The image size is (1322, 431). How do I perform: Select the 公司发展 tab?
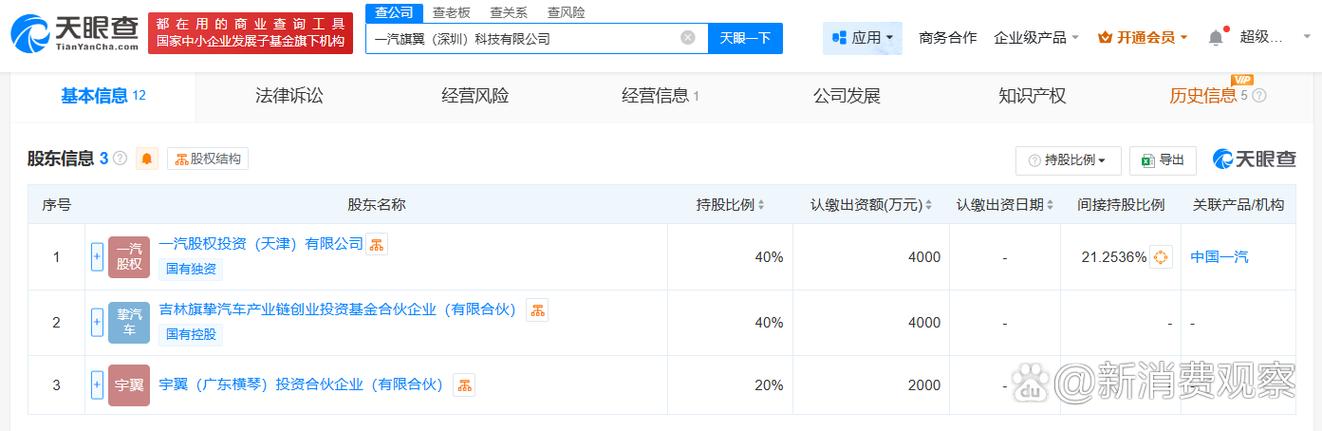coord(847,96)
